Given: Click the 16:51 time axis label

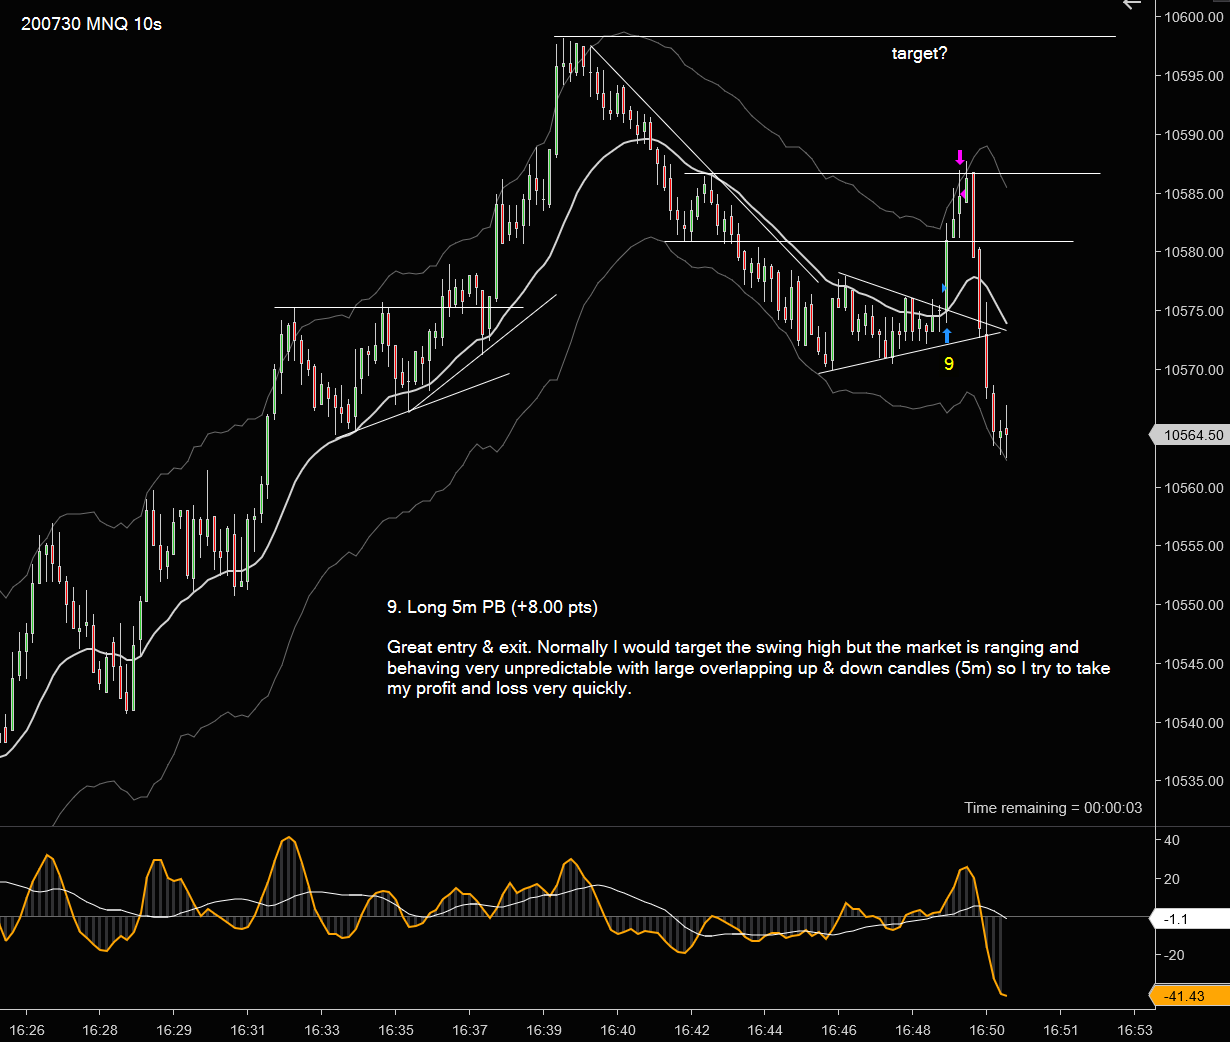Looking at the screenshot, I should point(1061,1030).
